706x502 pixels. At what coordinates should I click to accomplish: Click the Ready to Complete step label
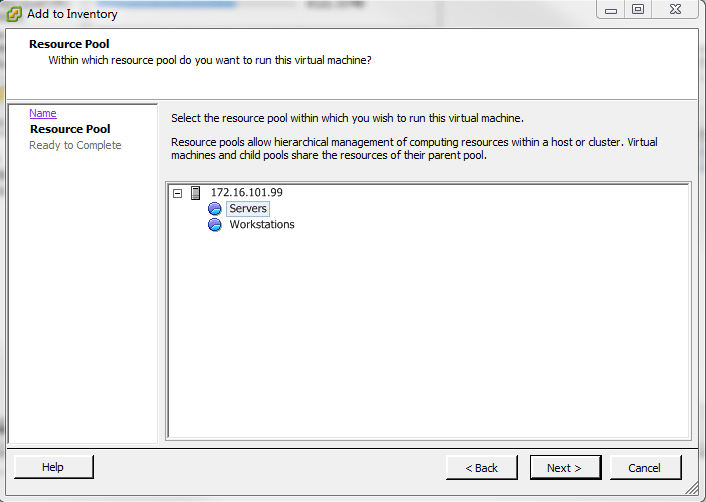[75, 145]
